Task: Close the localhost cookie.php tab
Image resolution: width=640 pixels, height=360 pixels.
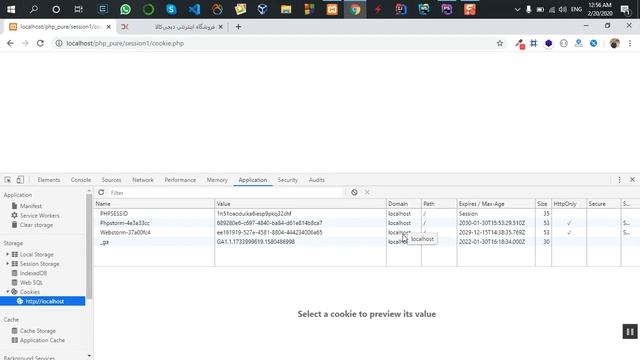Action: pyautogui.click(x=109, y=27)
